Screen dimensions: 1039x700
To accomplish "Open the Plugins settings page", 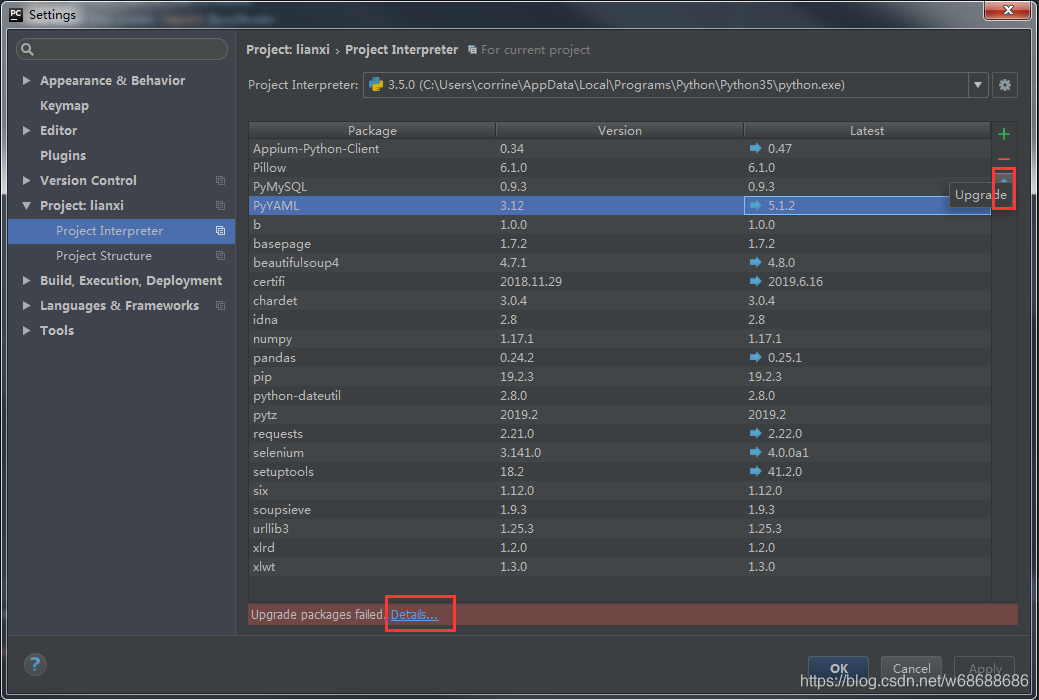I will coord(60,155).
